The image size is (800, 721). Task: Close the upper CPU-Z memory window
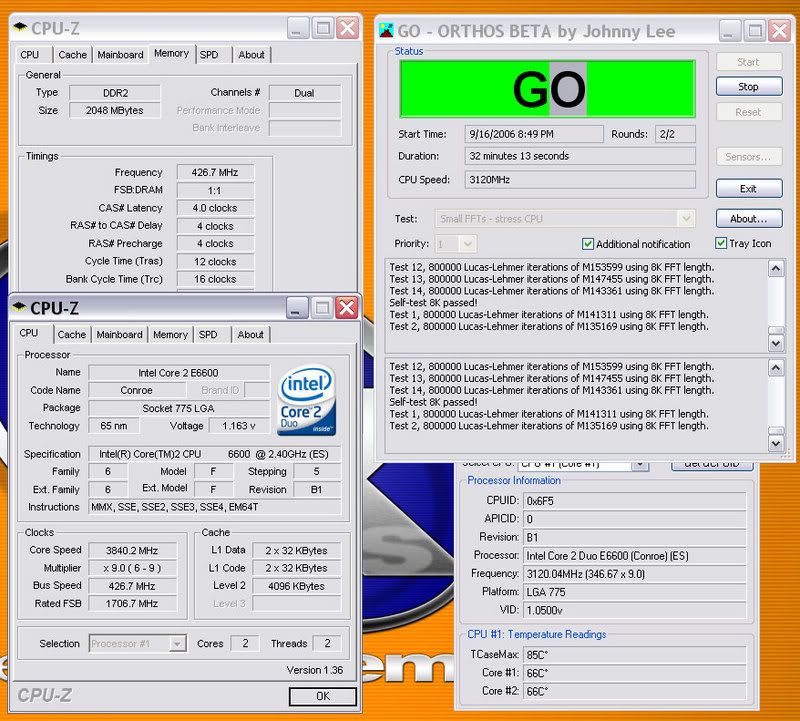click(x=348, y=28)
